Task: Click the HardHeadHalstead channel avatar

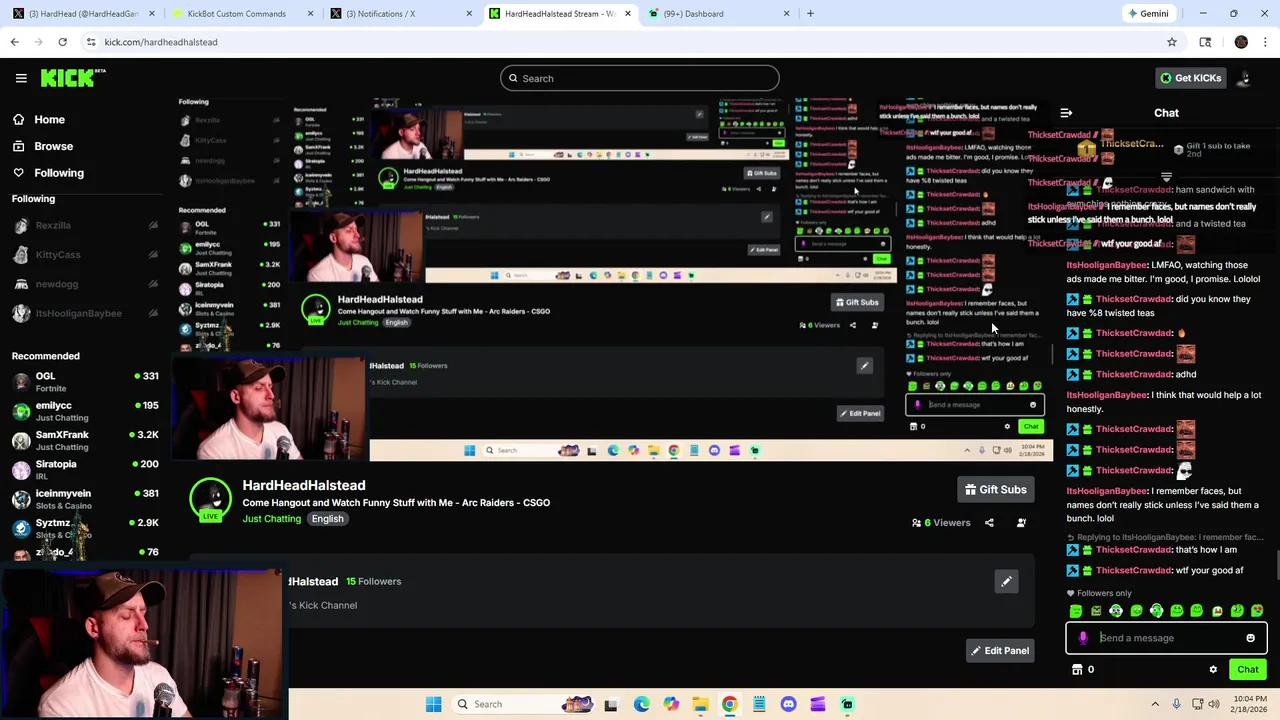Action: click(x=210, y=499)
